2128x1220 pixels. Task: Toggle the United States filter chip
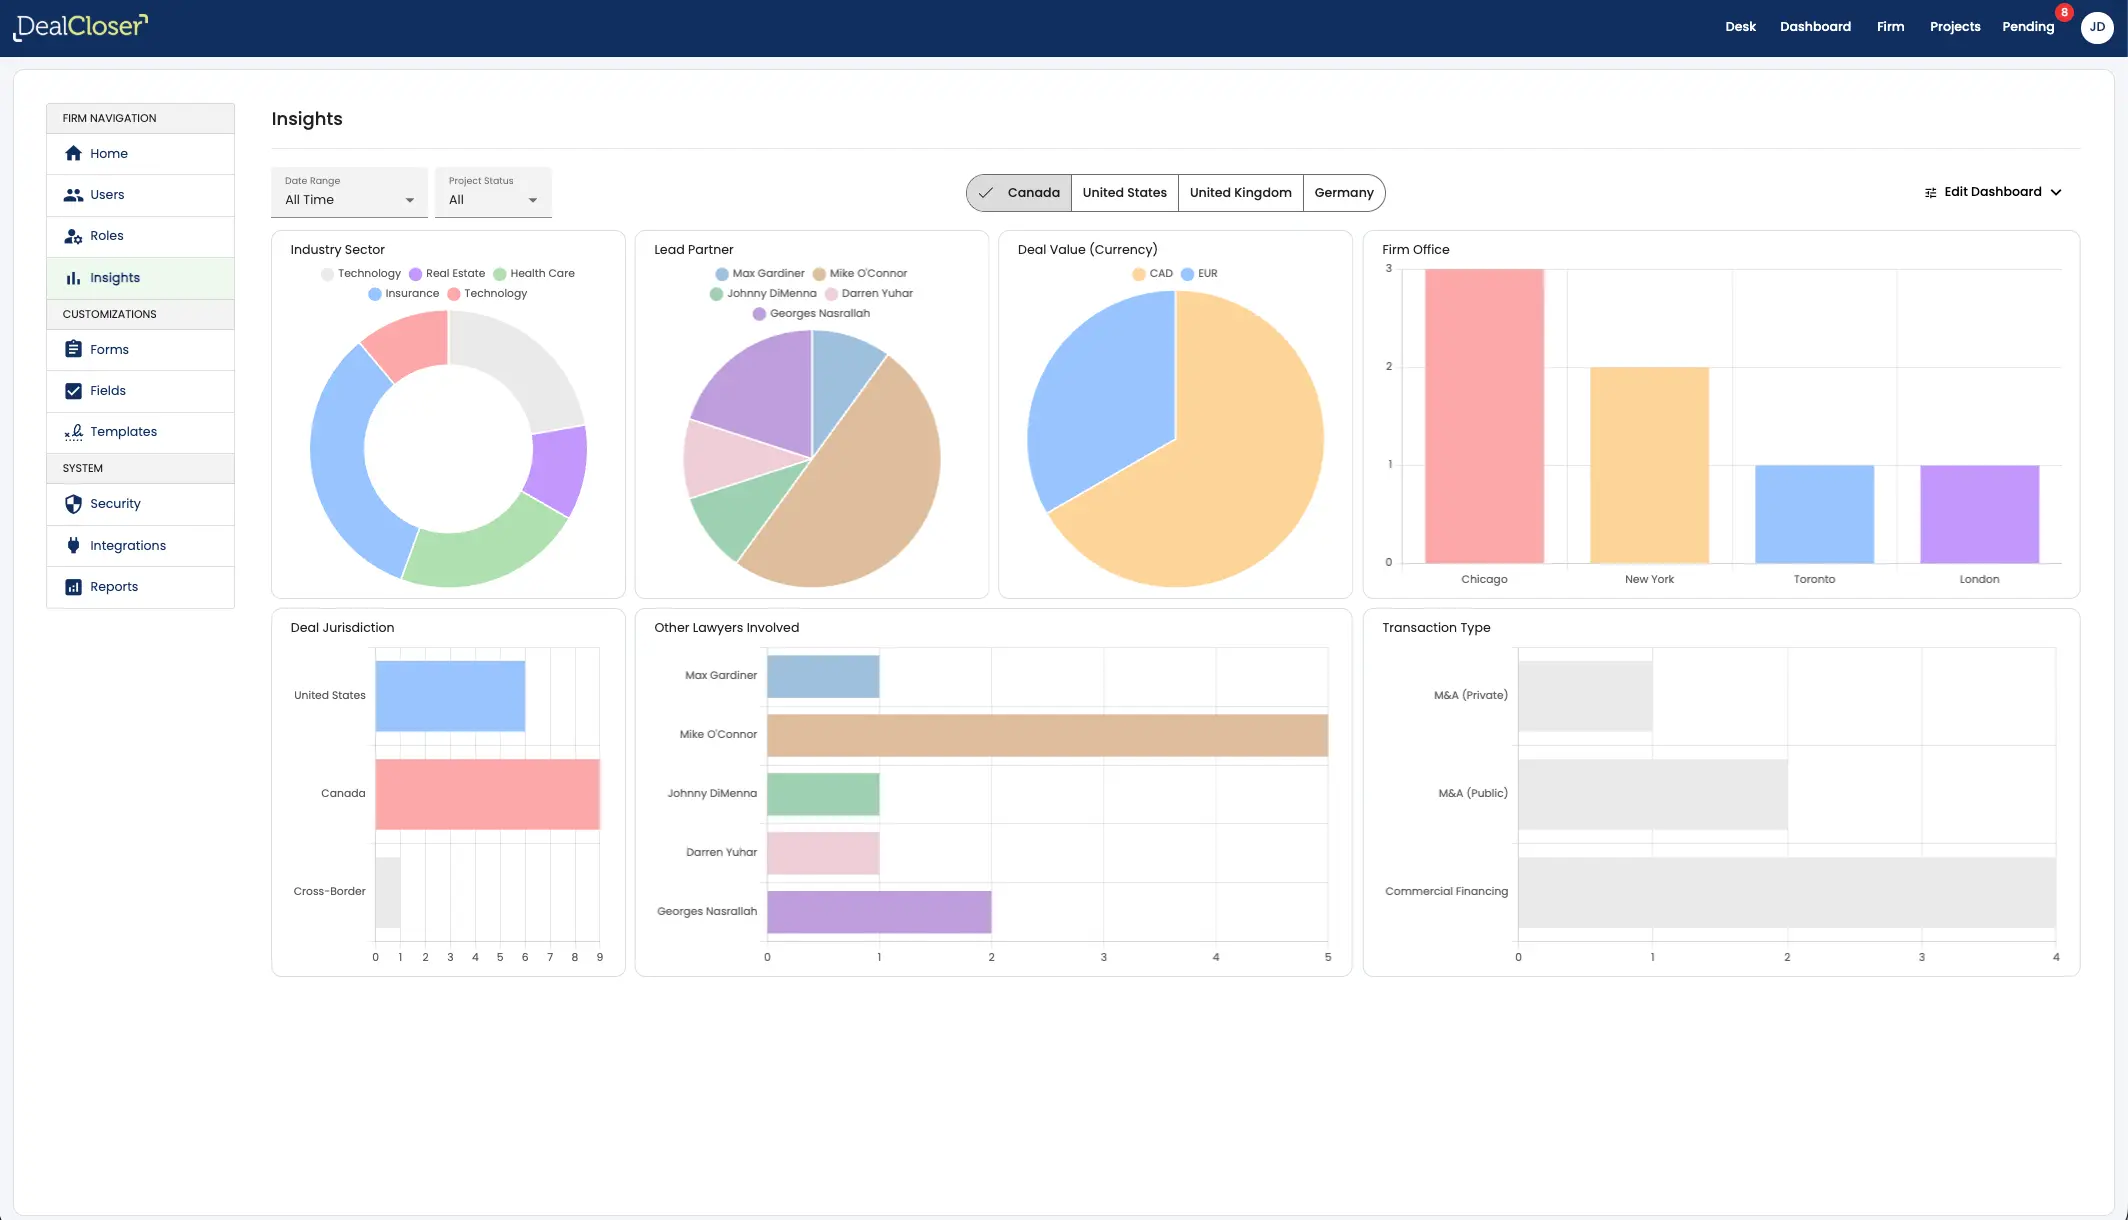[x=1124, y=193]
